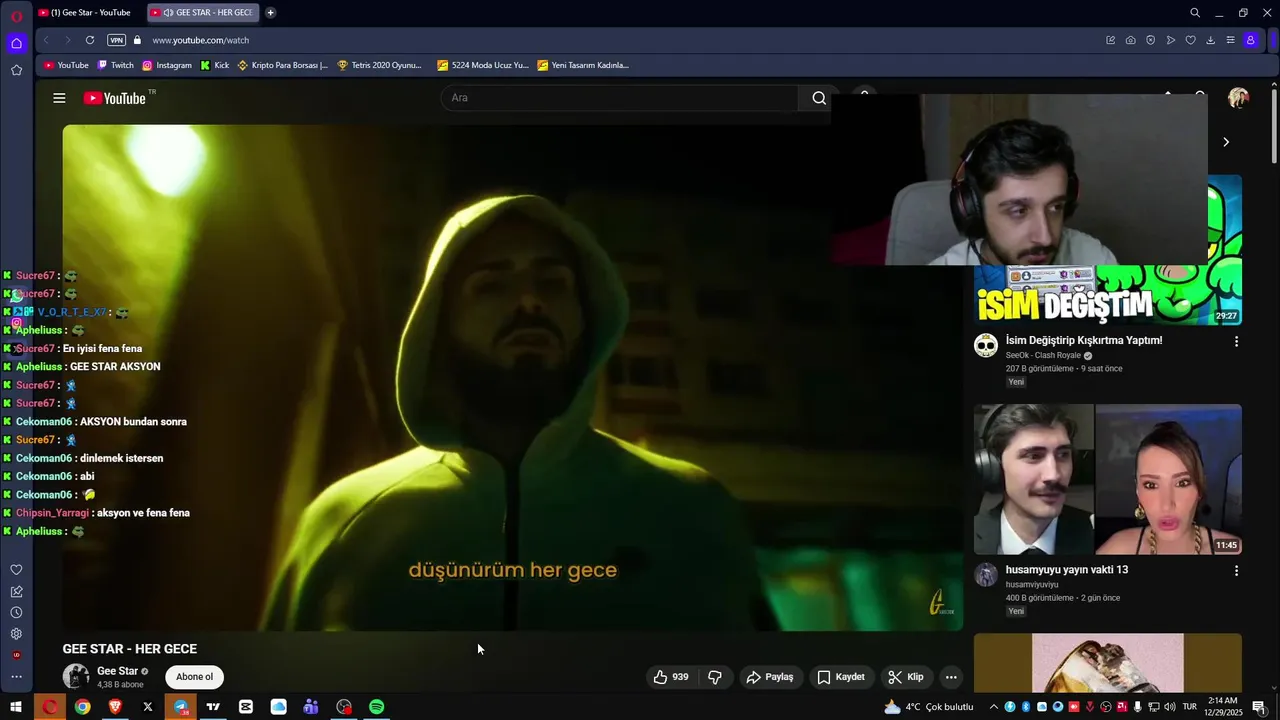
Task: Open a new browser tab
Action: click(270, 12)
